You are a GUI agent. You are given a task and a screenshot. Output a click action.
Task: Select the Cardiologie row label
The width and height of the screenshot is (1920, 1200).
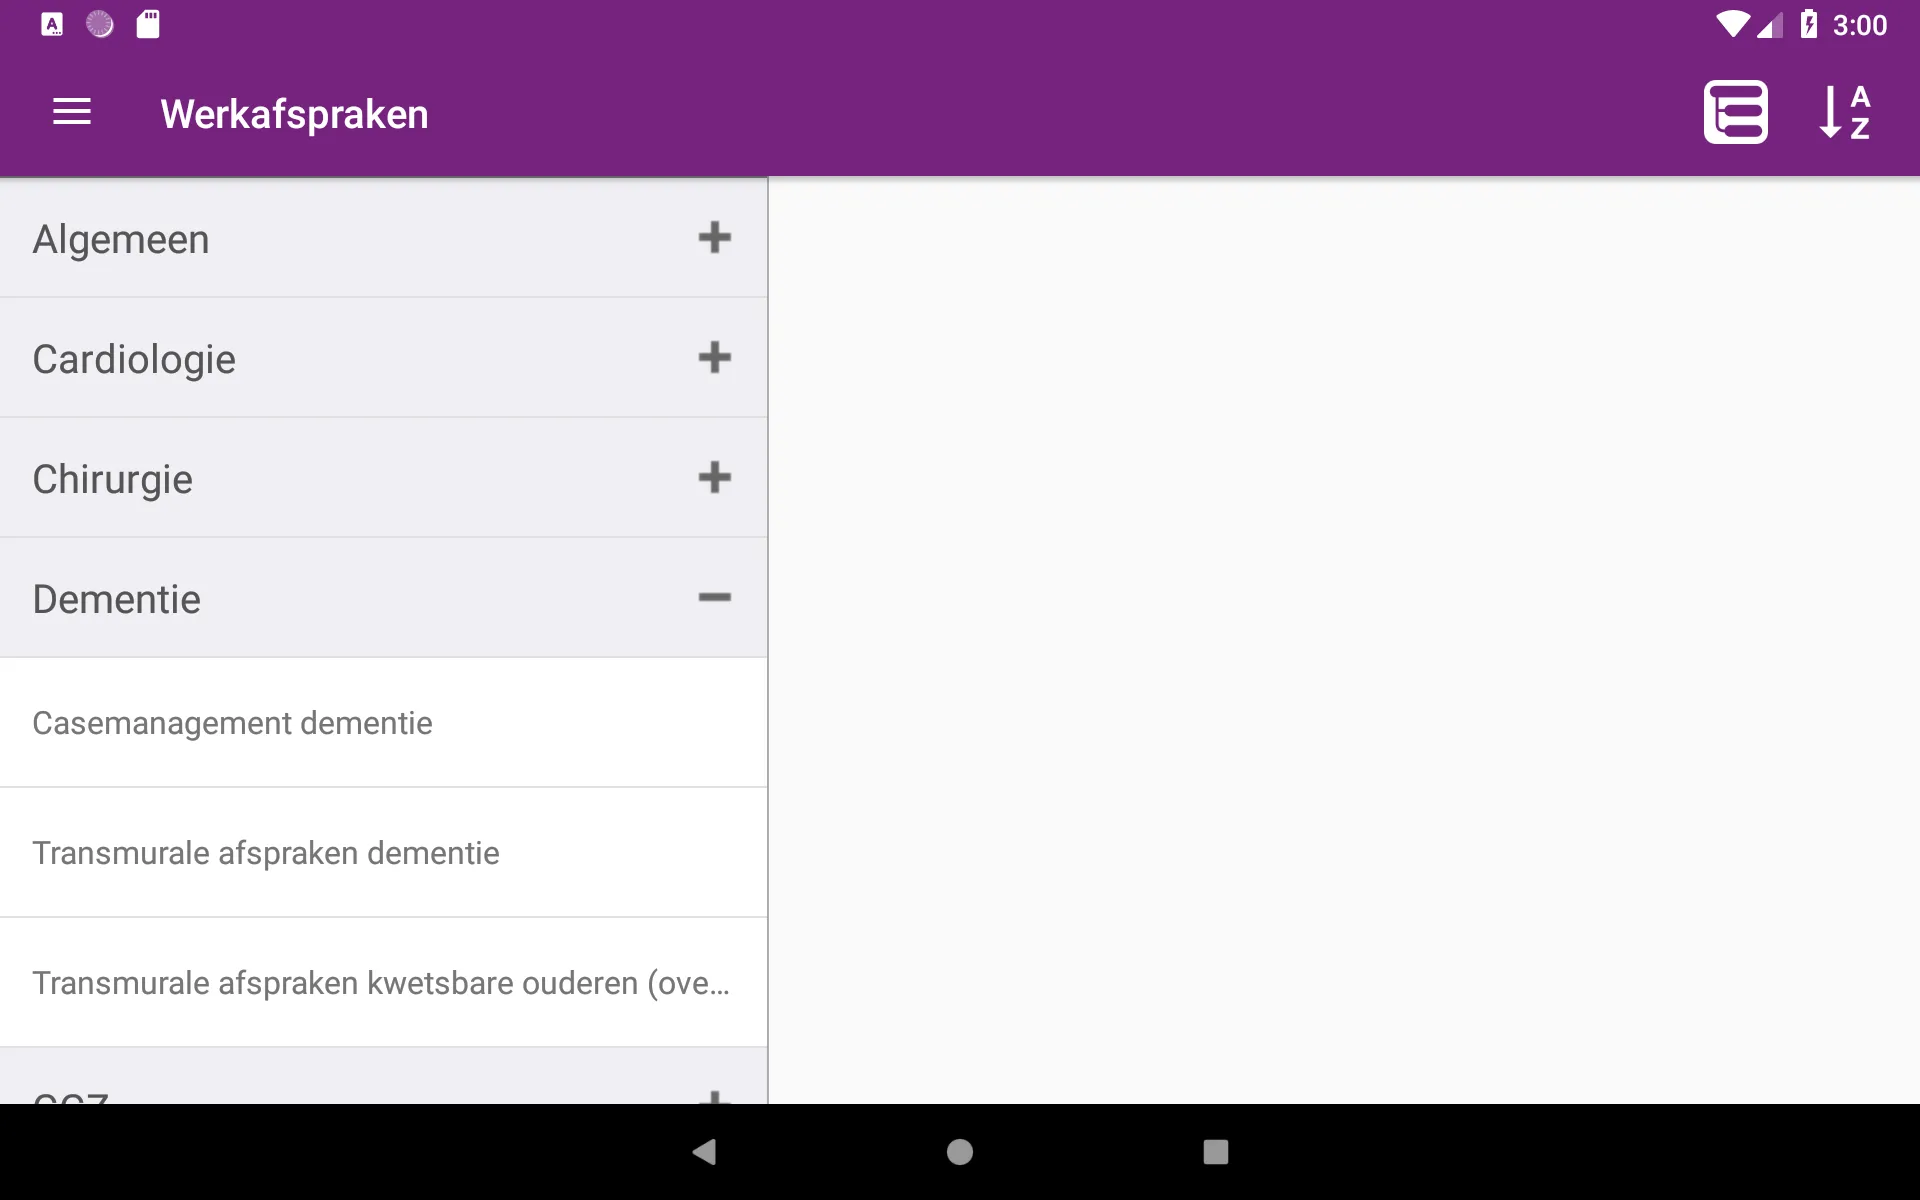(x=134, y=360)
